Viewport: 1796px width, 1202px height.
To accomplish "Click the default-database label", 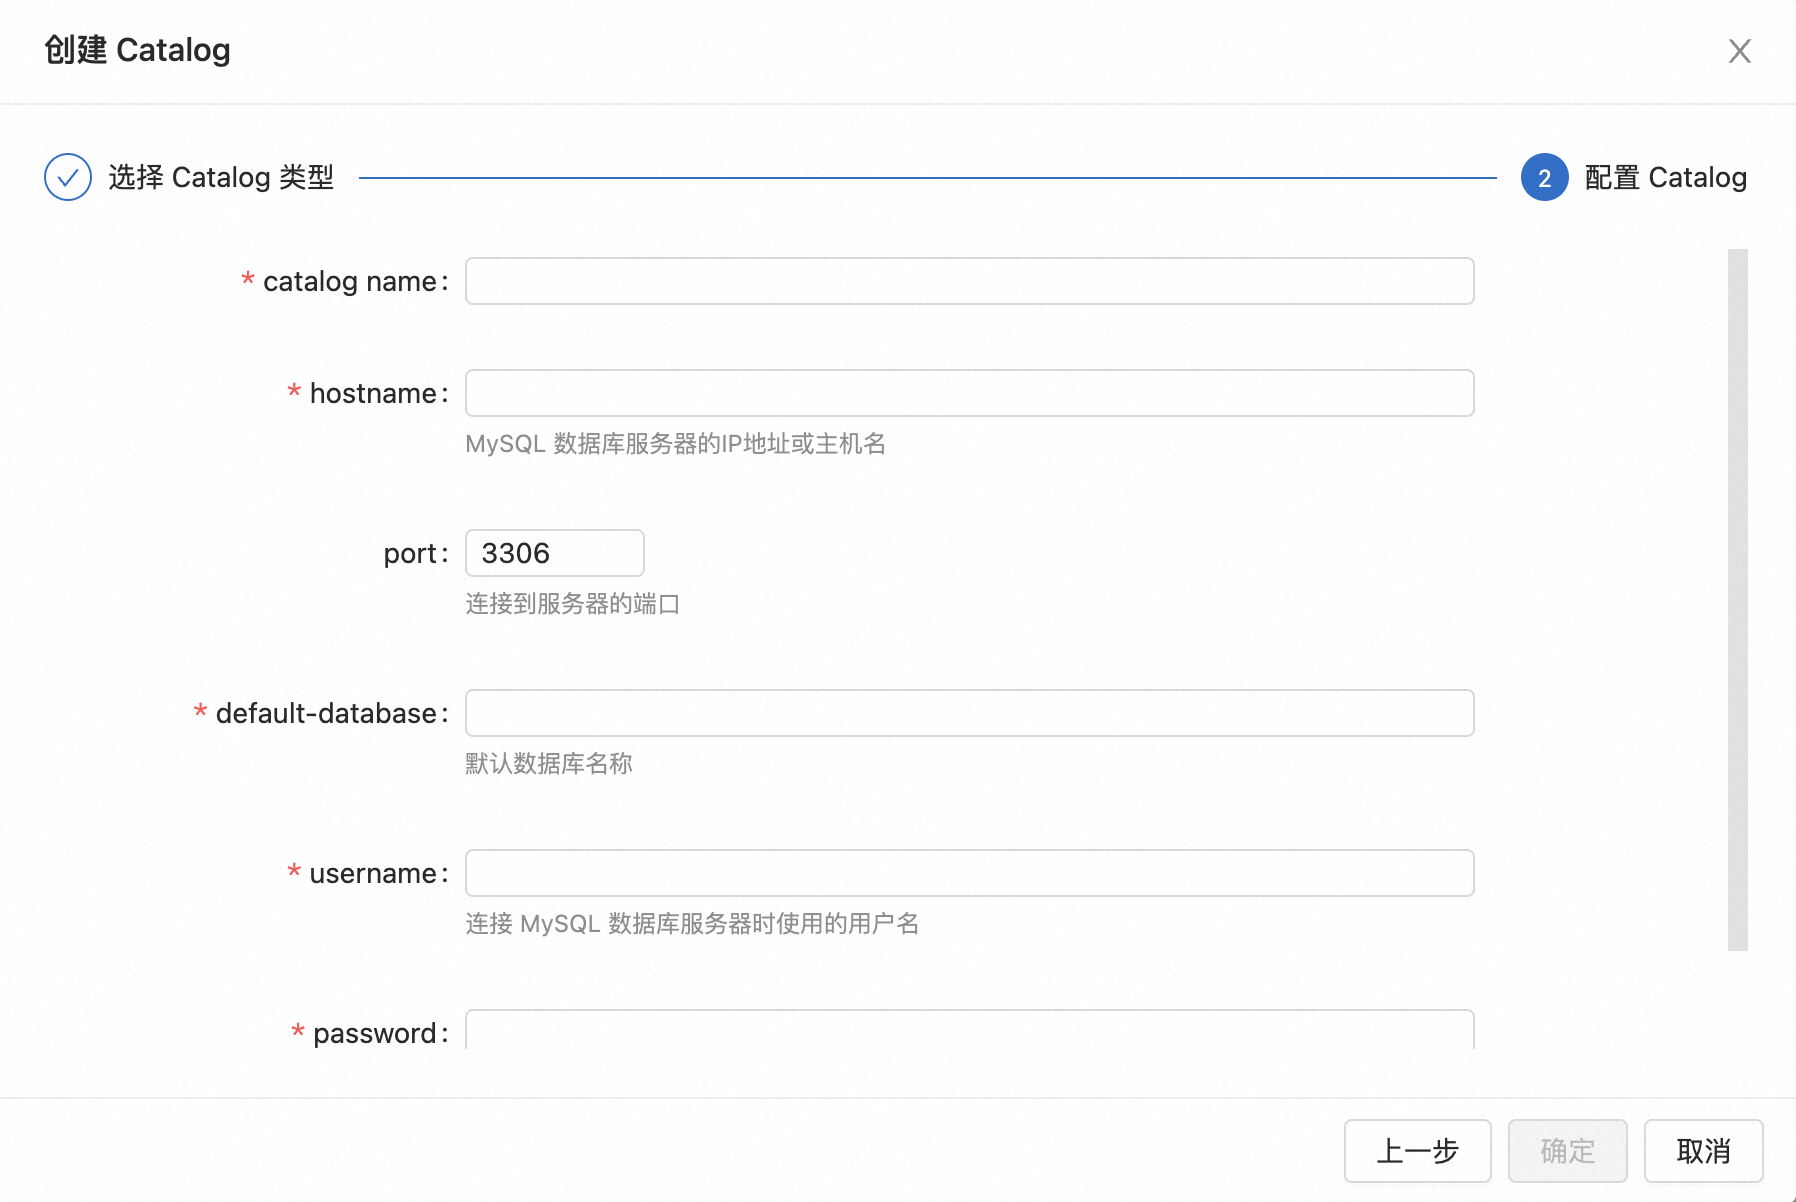I will [x=326, y=714].
